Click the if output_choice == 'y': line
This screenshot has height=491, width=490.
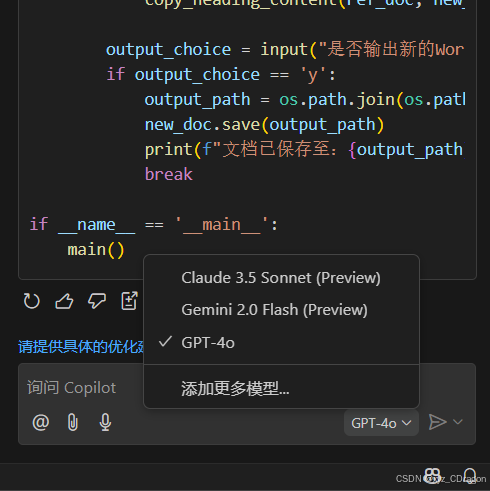pos(220,74)
